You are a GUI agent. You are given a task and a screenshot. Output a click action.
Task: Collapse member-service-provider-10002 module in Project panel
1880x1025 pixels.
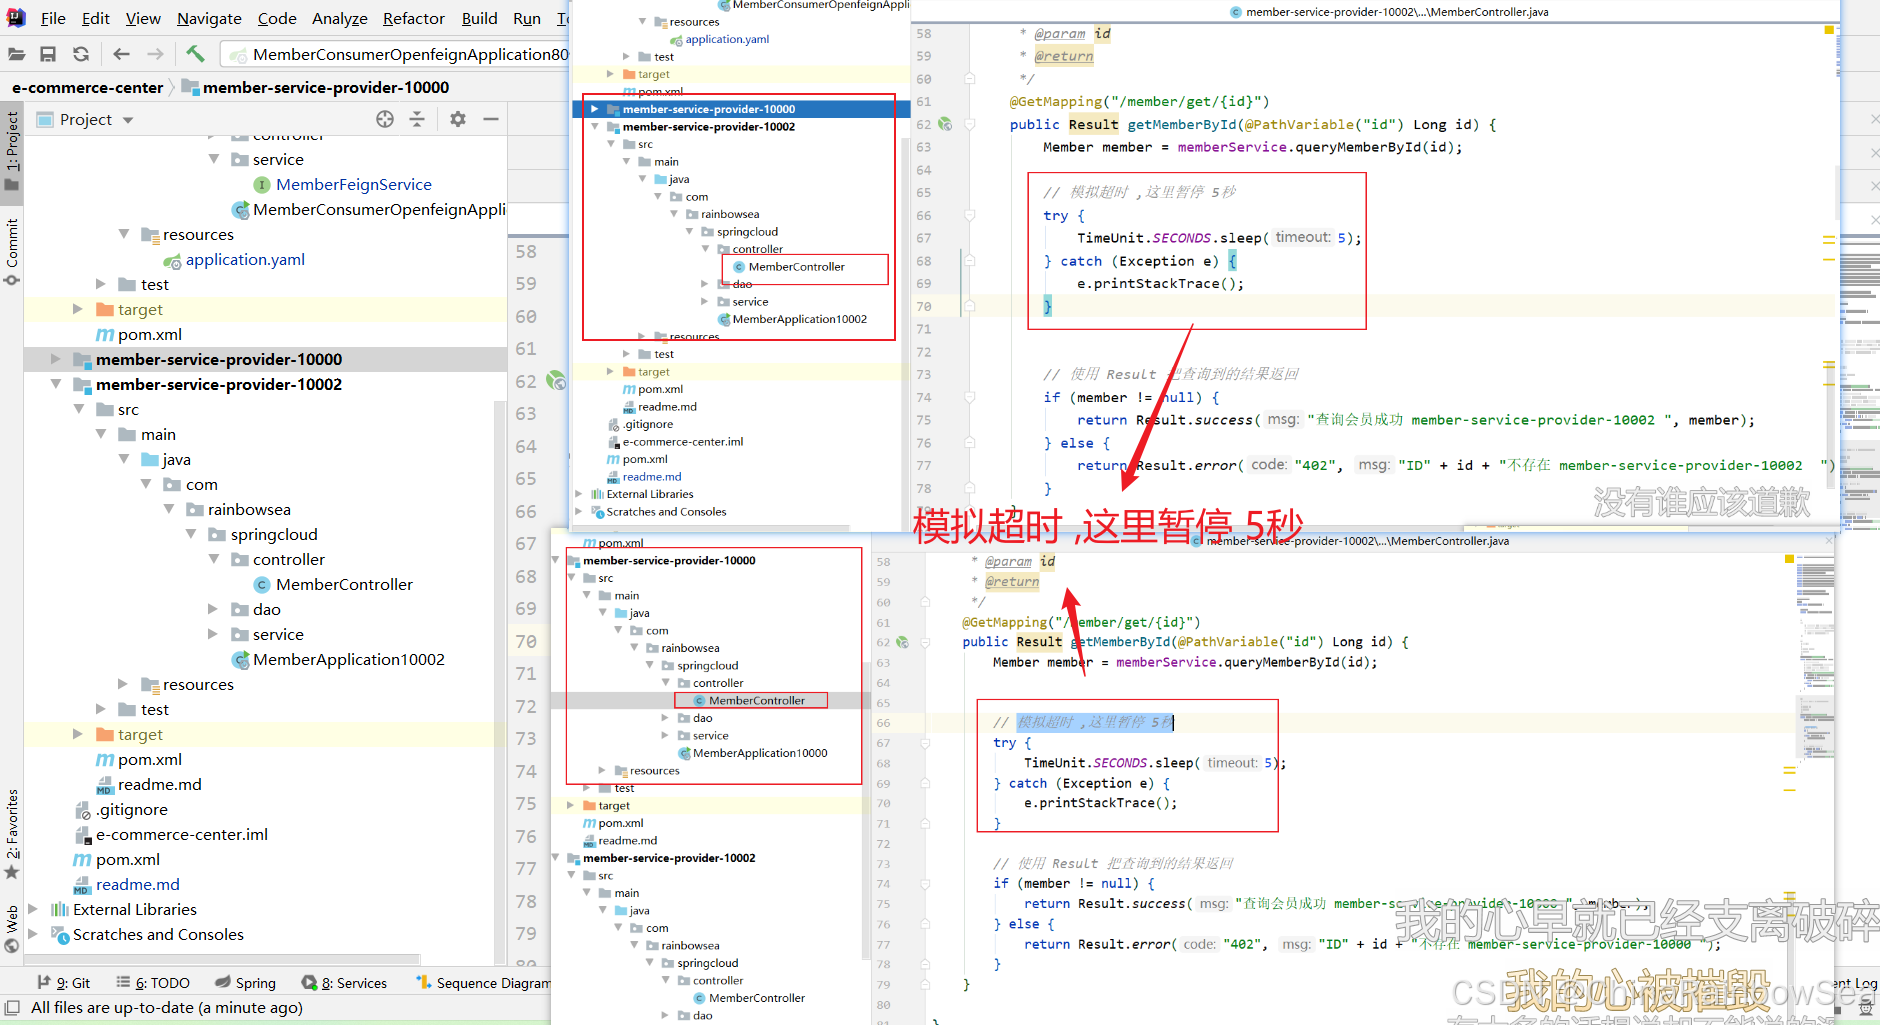56,384
